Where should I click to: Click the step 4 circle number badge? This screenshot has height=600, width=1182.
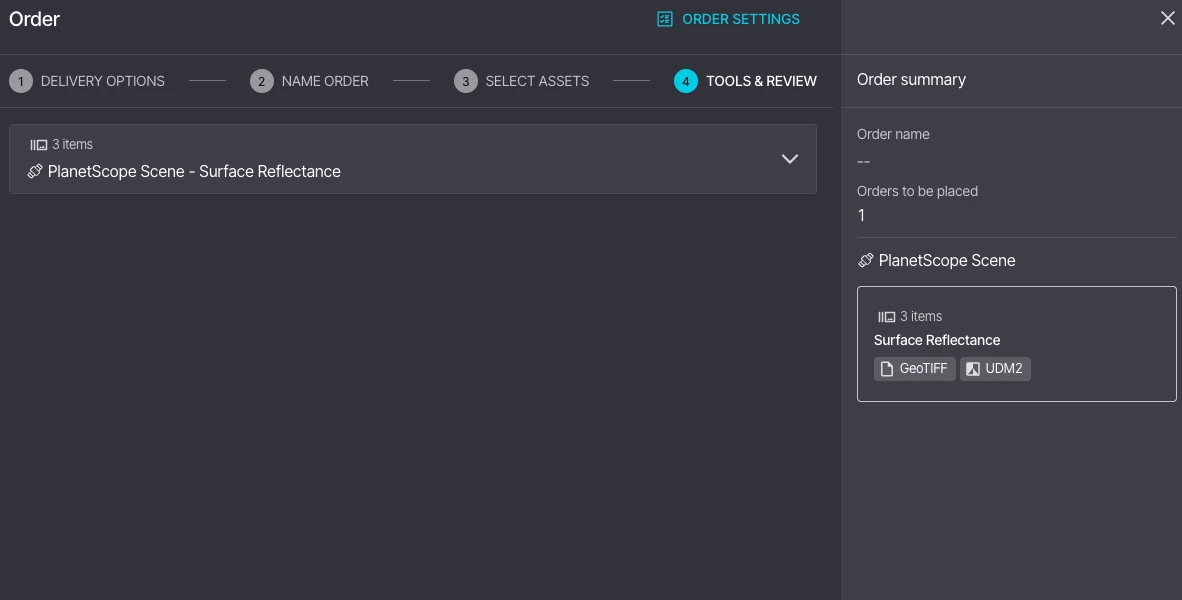click(686, 81)
